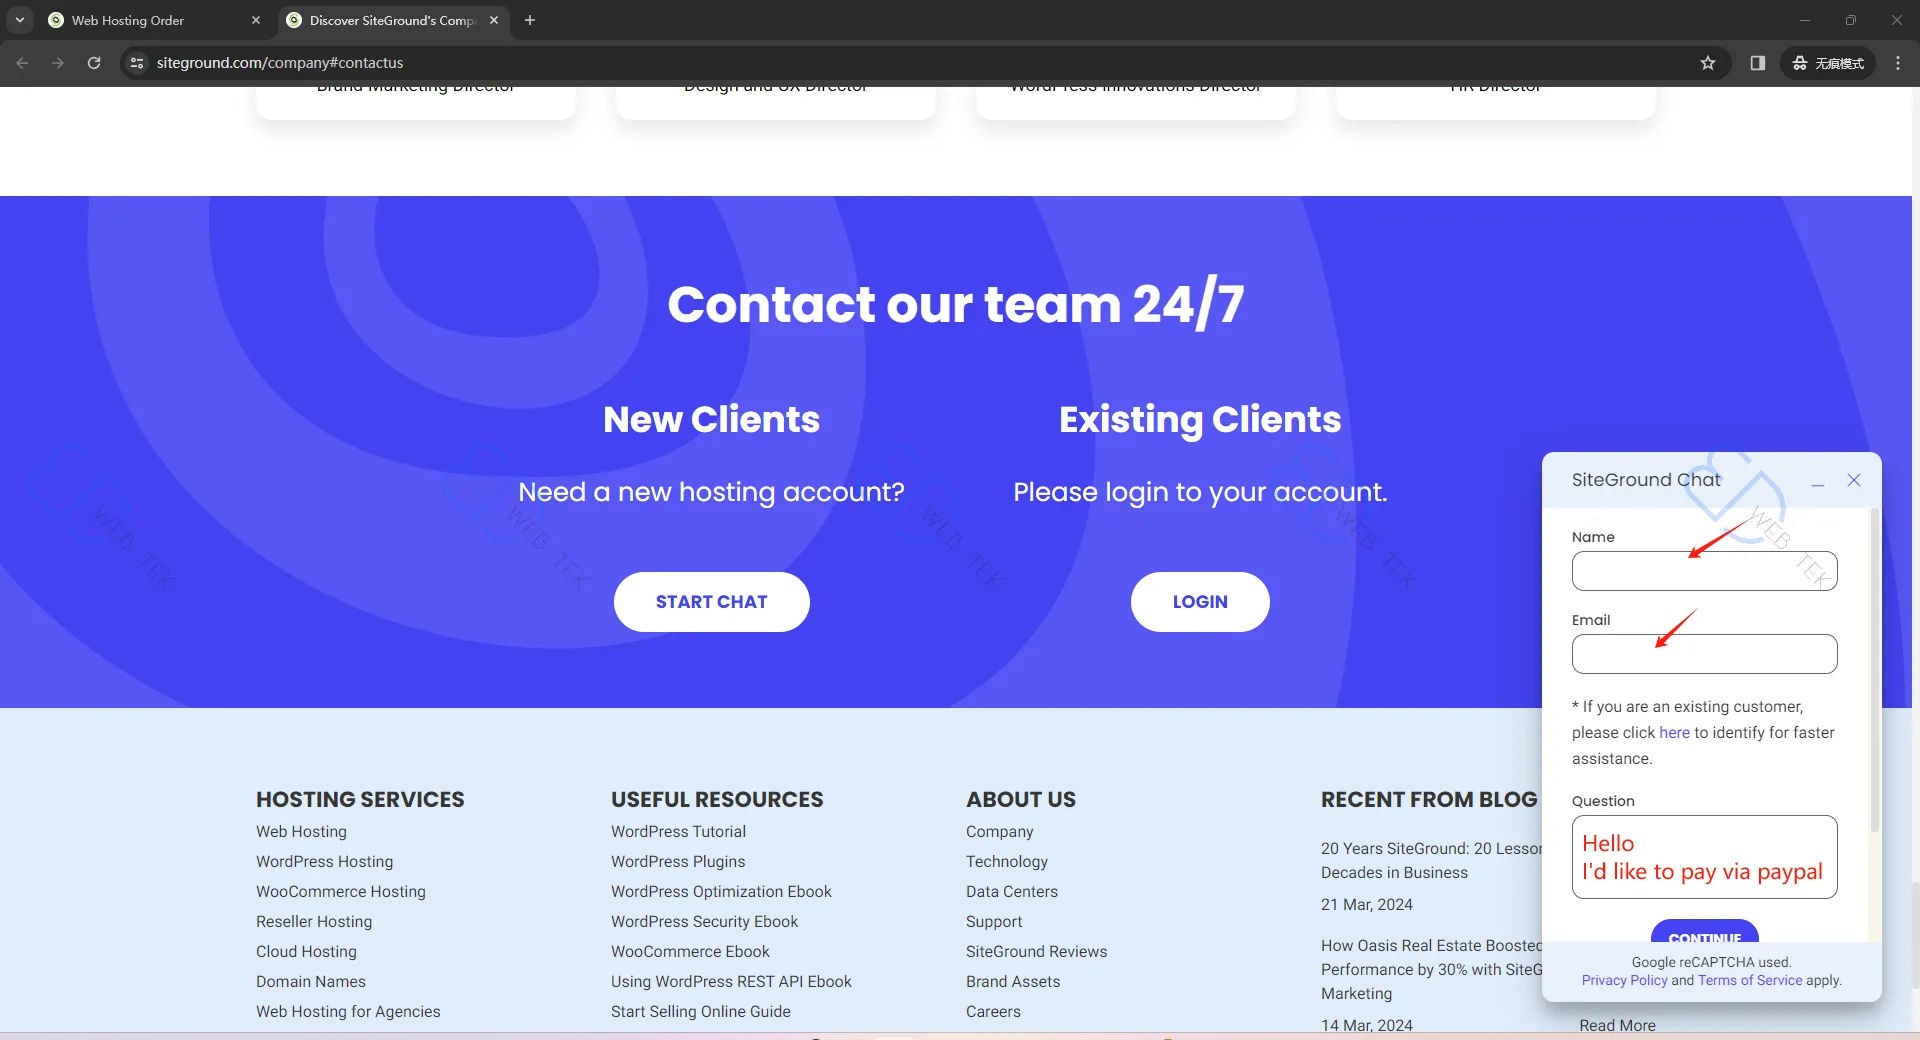This screenshot has height=1040, width=1920.
Task: Open the Chrome three-dot menu
Action: click(x=1898, y=62)
